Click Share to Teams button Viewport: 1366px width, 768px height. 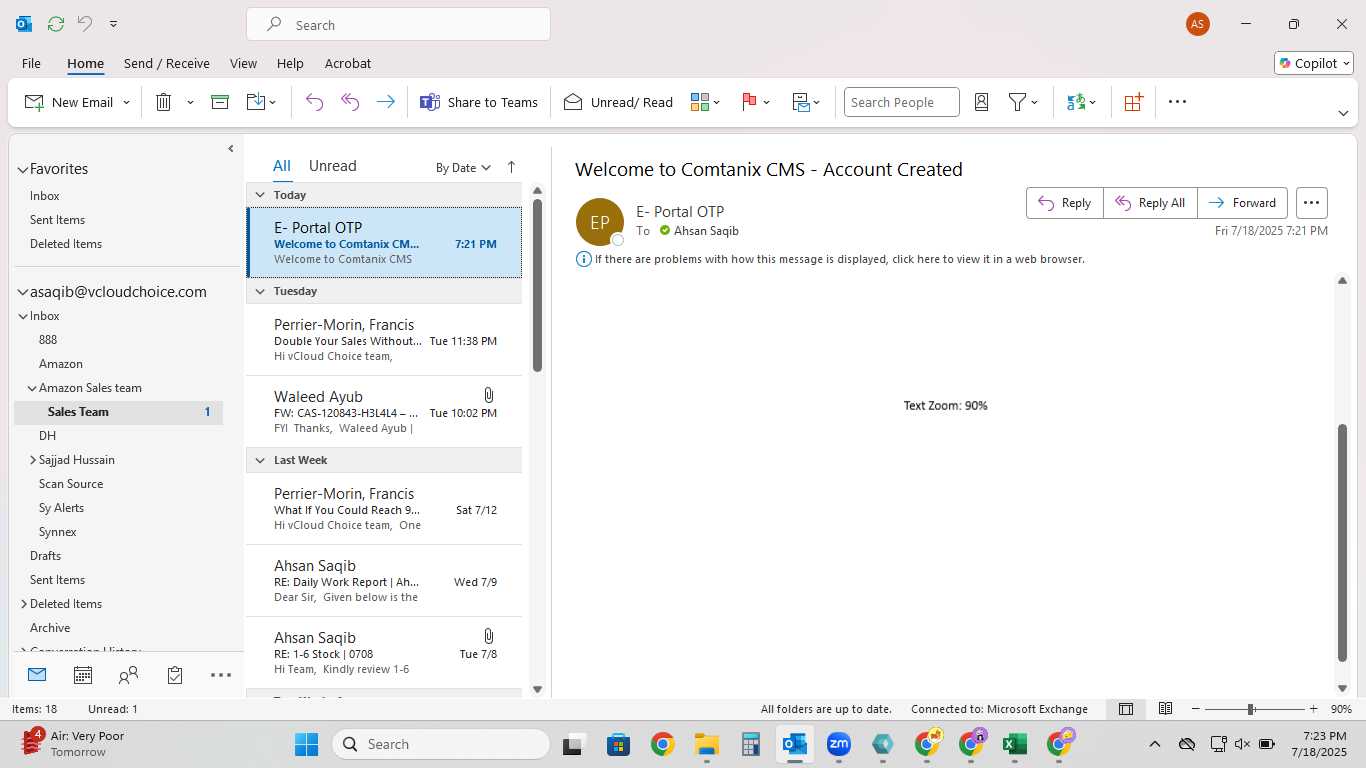coord(479,102)
